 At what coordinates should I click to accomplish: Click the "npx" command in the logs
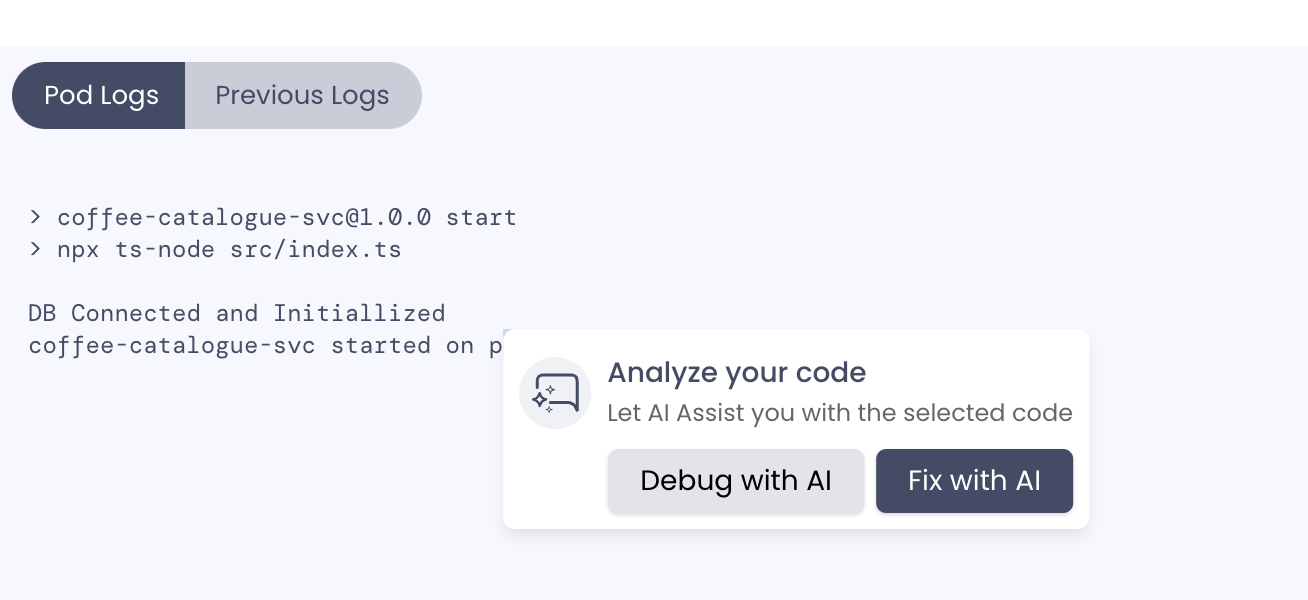[x=78, y=249]
